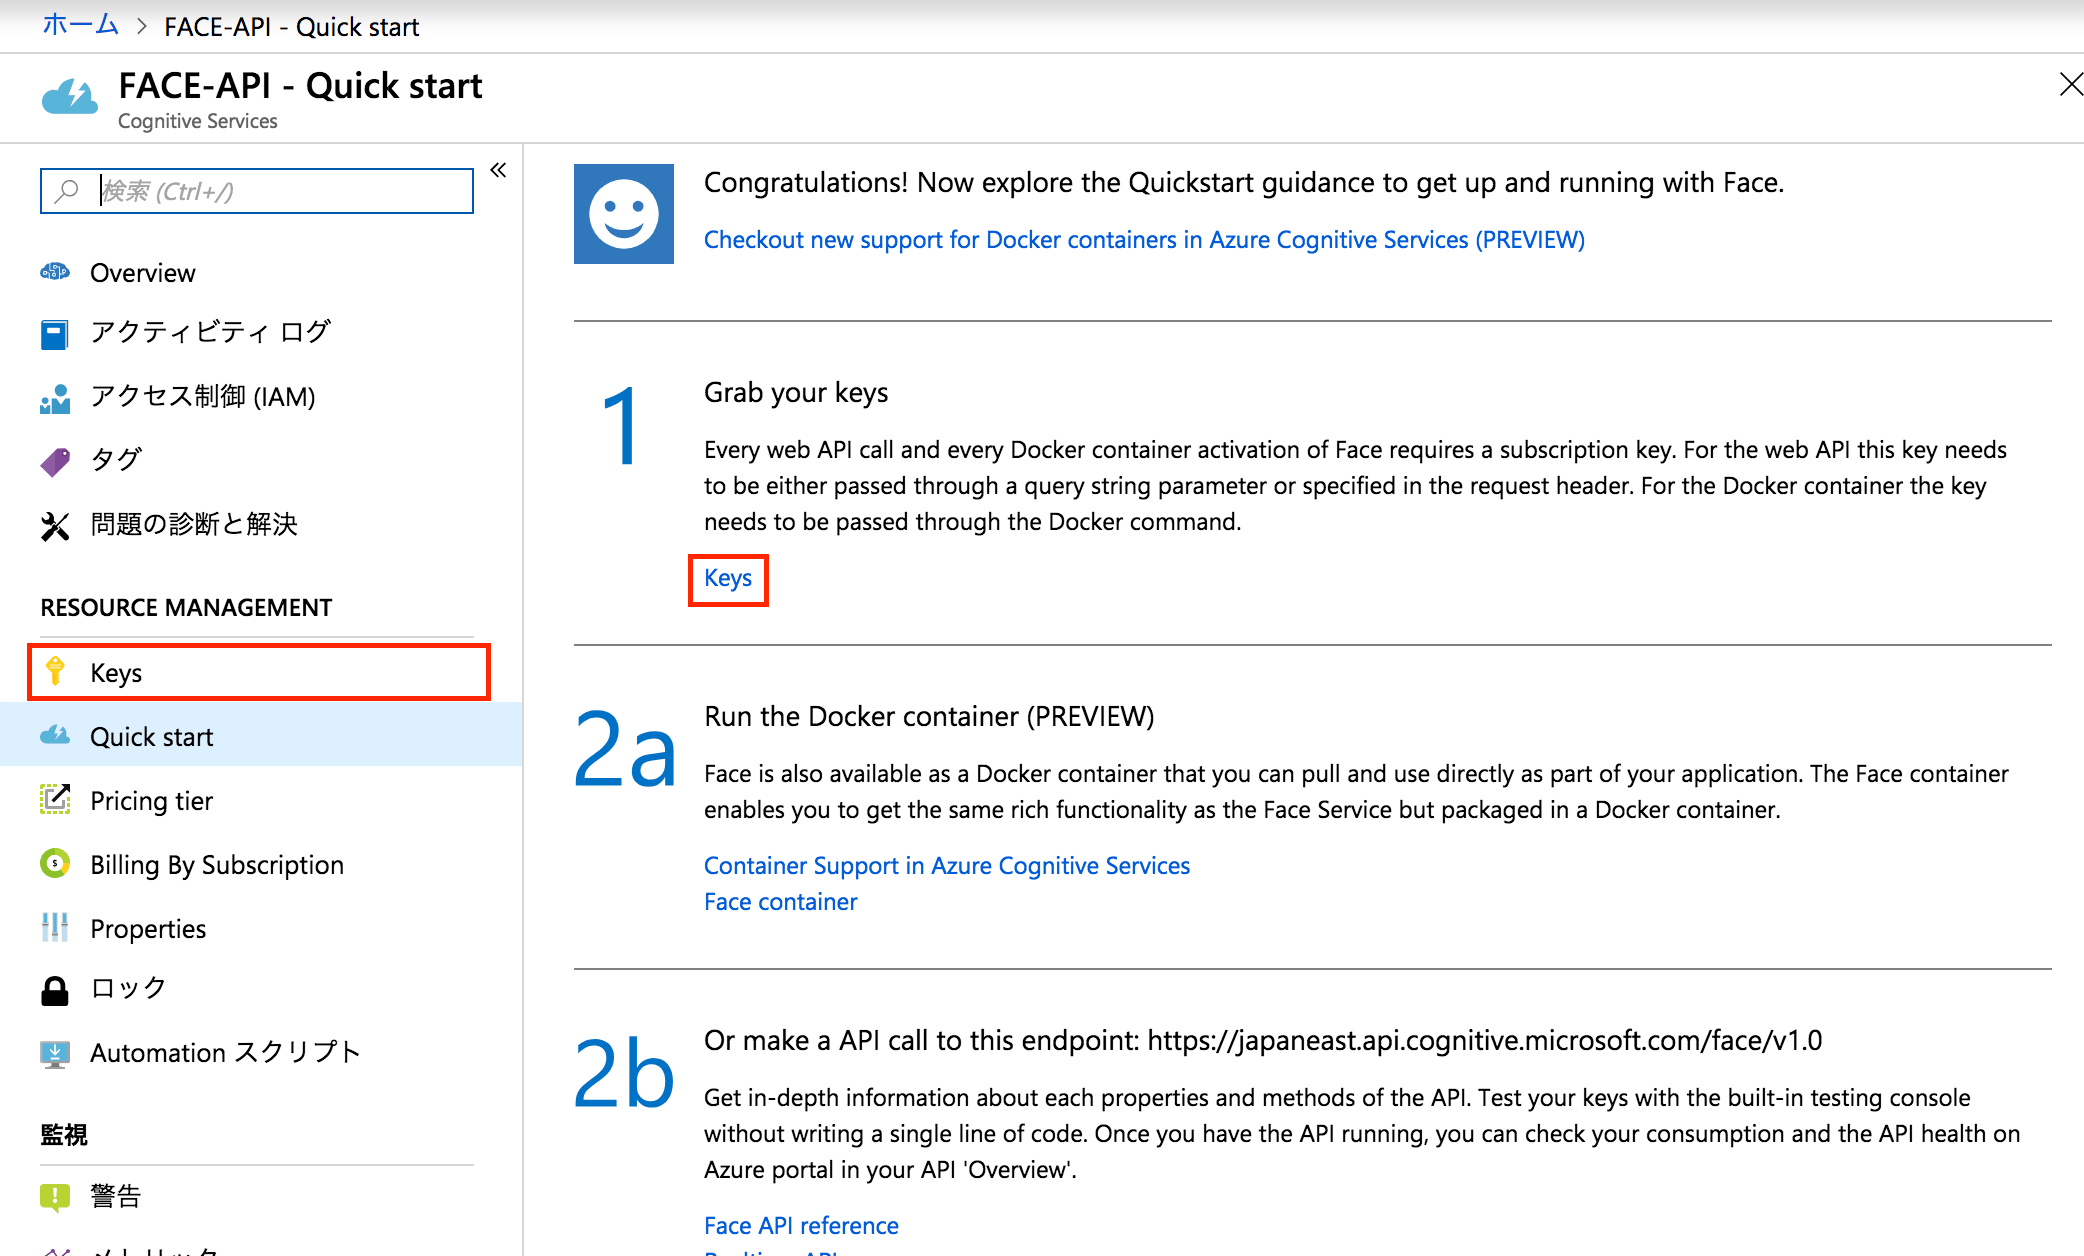
Task: Collapse the sidebar with double chevron
Action: 498,170
